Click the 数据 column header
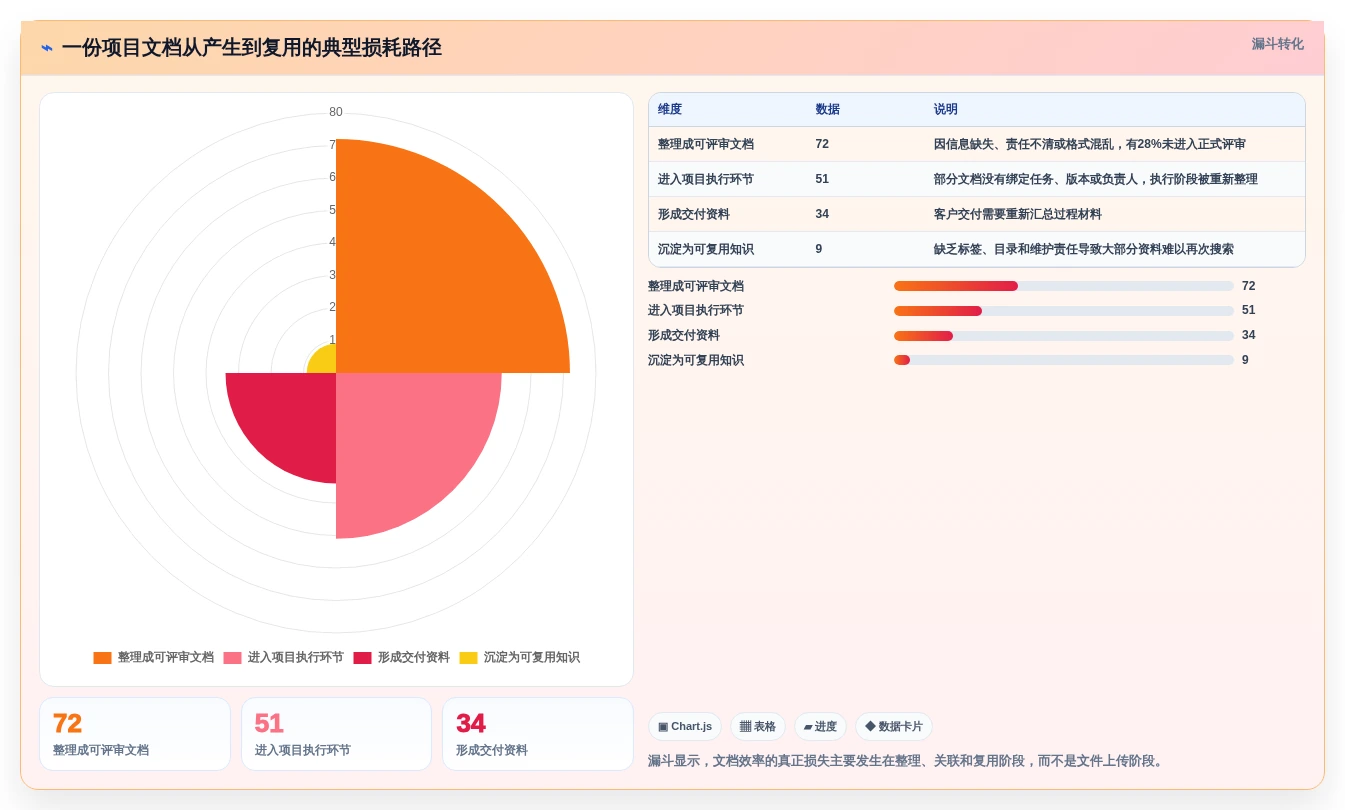This screenshot has width=1345, height=810. 828,109
